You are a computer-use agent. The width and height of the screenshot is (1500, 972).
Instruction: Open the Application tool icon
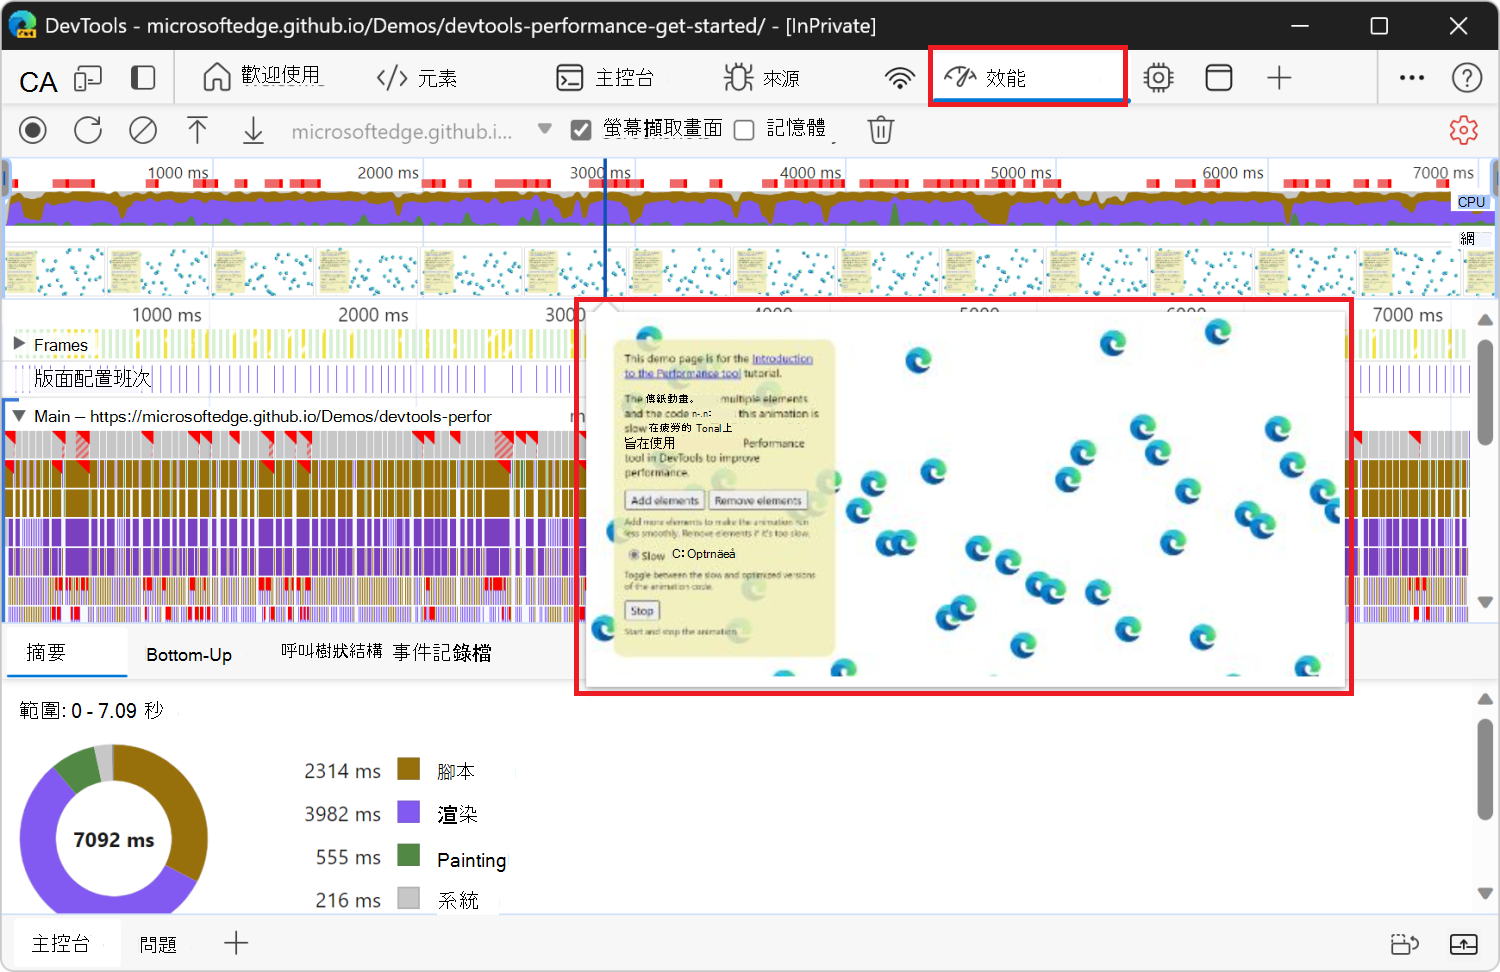pos(1219,78)
